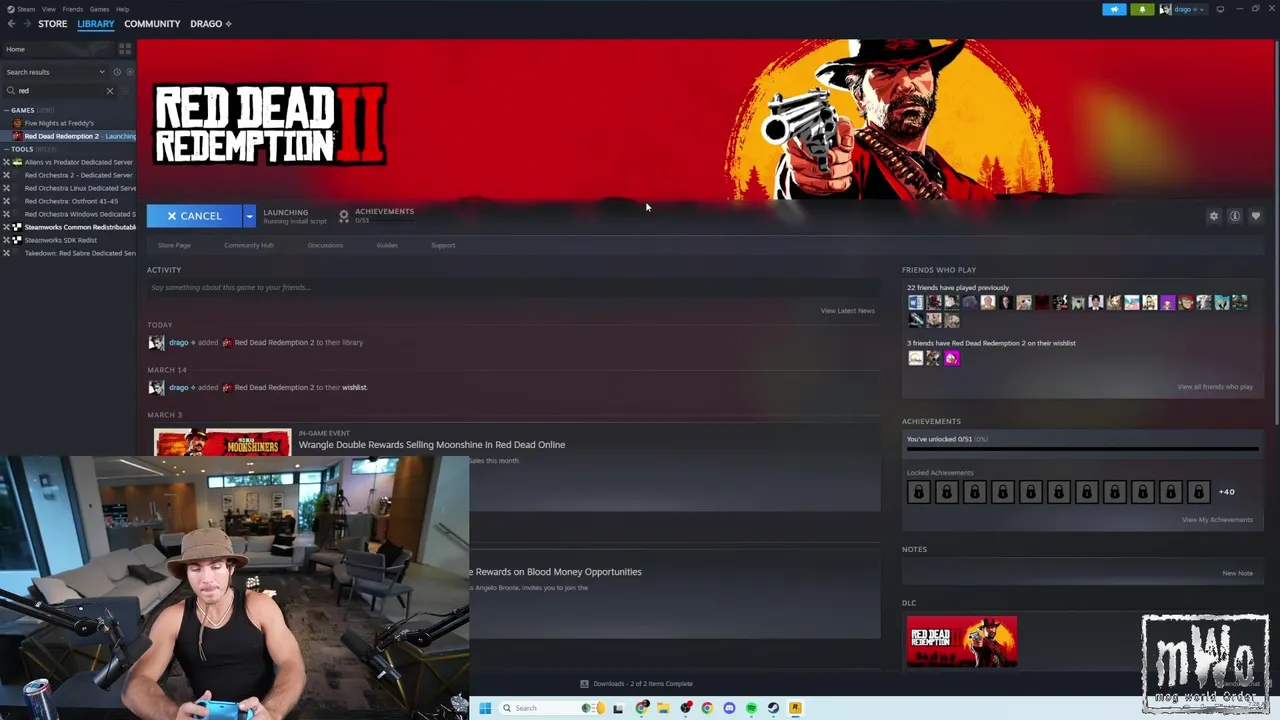Open the Community Hub link
This screenshot has width=1280, height=720.
click(249, 245)
